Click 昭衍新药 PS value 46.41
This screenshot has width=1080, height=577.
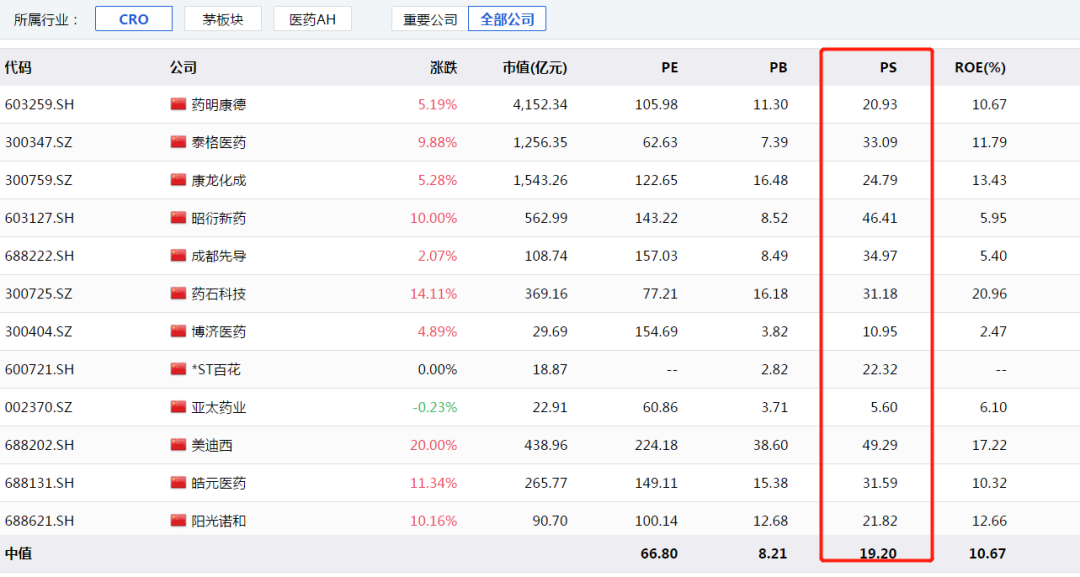coord(880,218)
